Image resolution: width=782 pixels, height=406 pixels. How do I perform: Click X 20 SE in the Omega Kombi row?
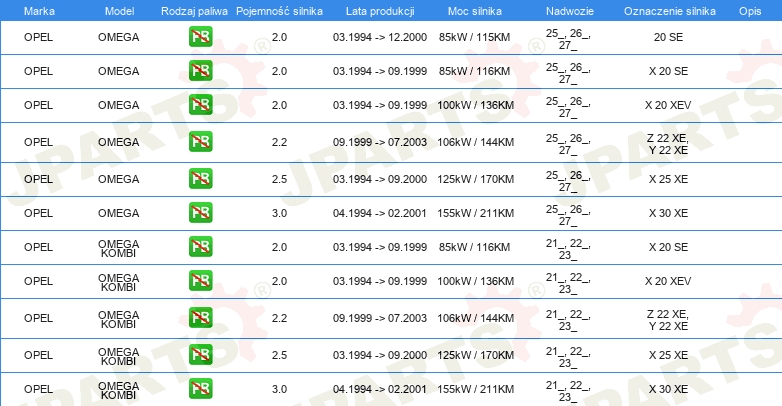click(x=668, y=247)
